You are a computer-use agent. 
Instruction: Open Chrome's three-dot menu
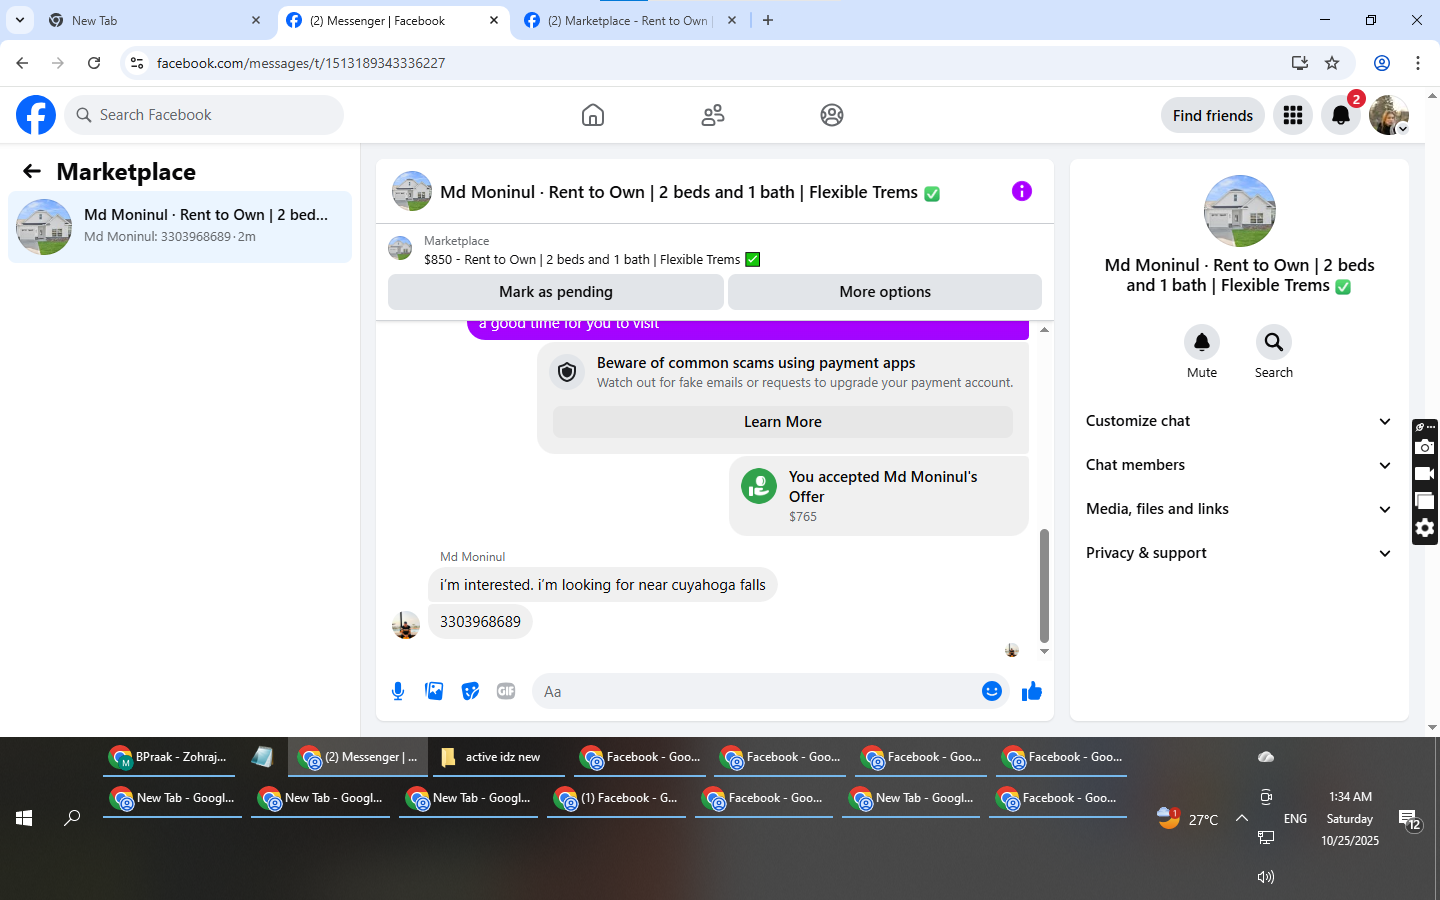[1418, 63]
